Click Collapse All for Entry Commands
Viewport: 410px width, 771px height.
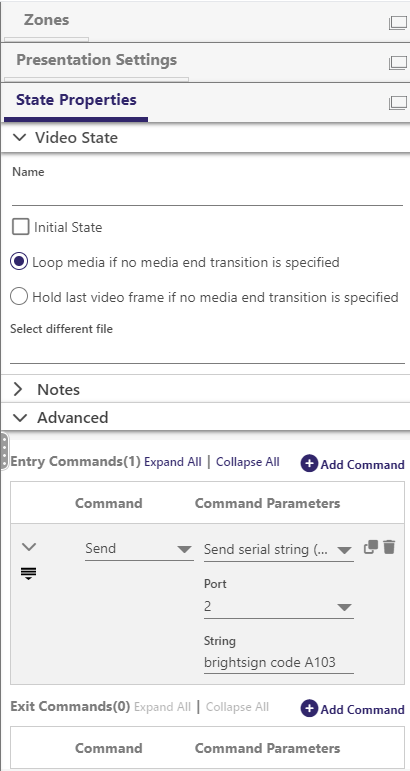pos(248,462)
